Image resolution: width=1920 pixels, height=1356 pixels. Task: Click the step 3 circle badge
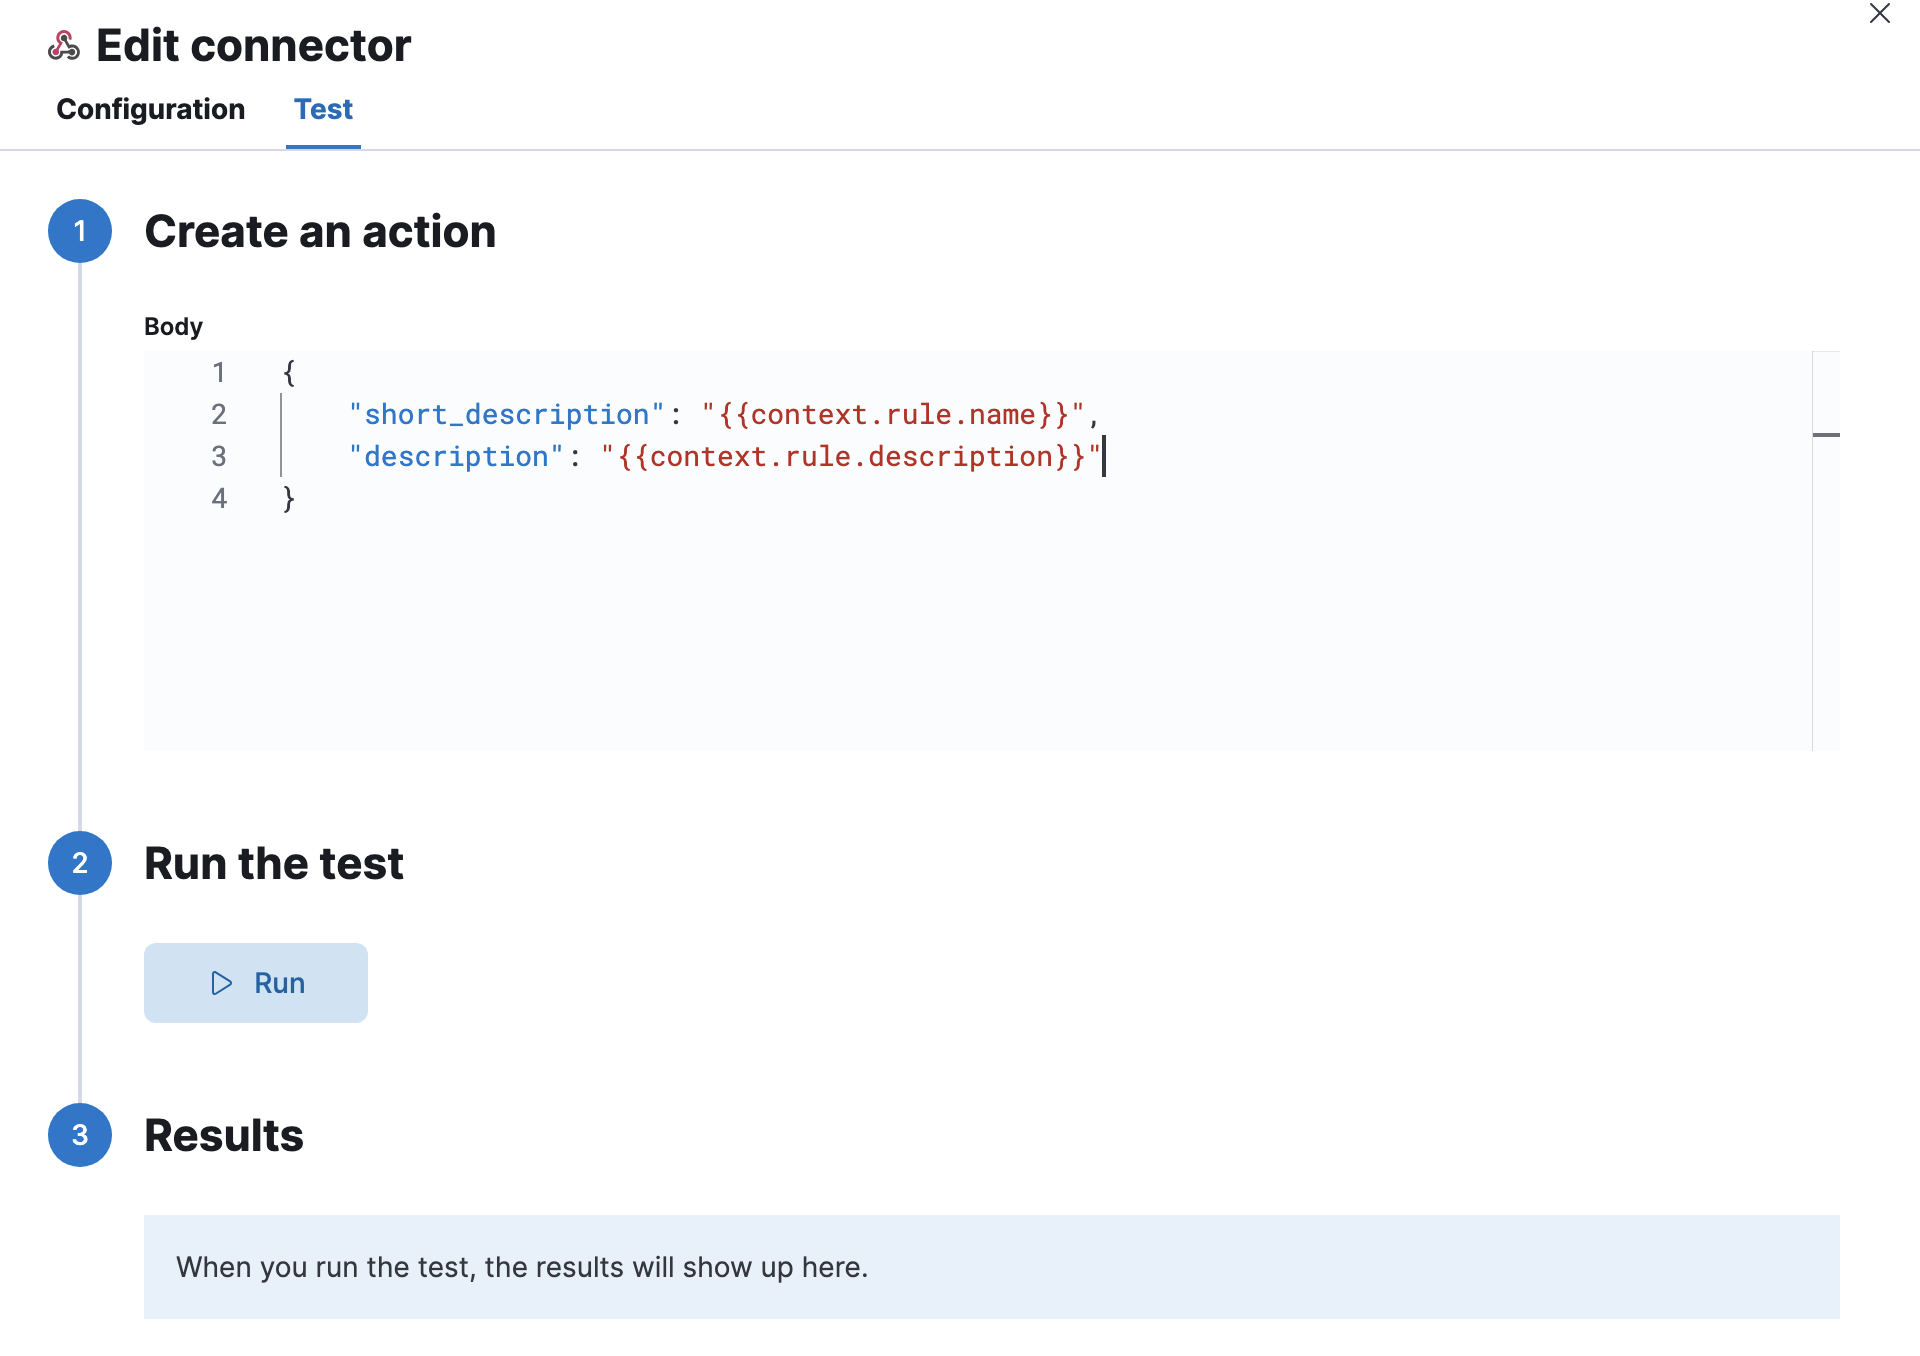79,1135
